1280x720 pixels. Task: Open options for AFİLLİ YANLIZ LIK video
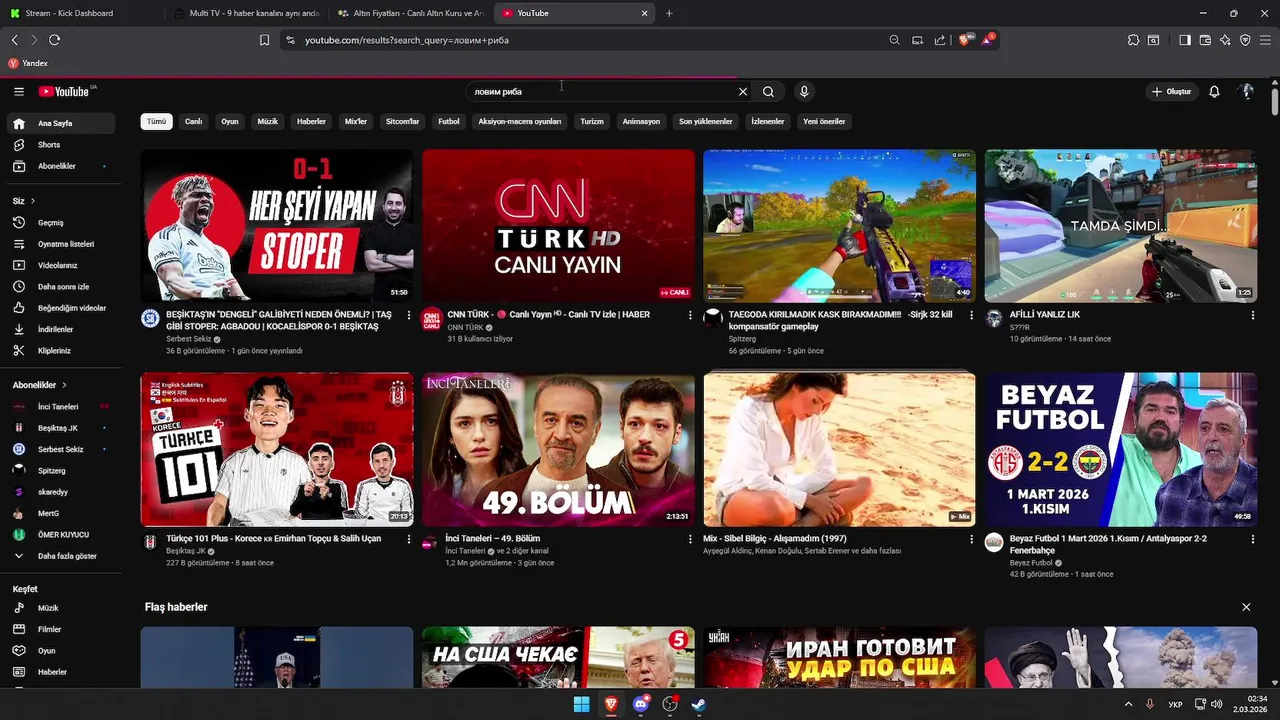[x=1253, y=315]
